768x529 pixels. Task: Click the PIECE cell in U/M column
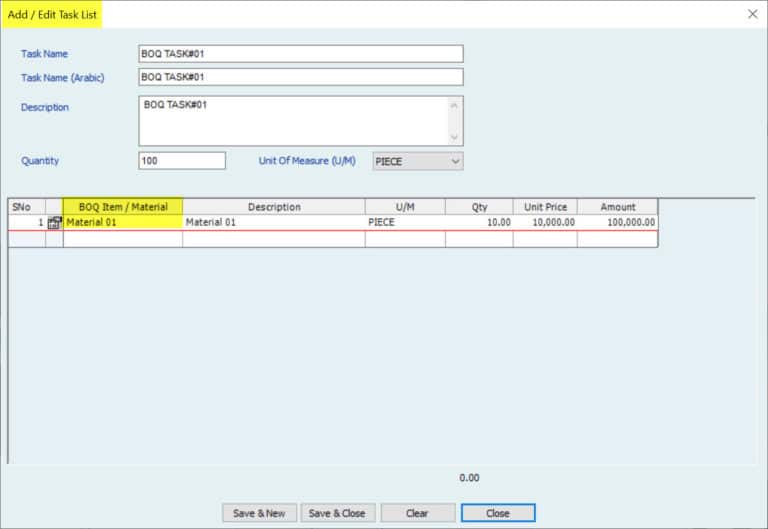(x=405, y=223)
